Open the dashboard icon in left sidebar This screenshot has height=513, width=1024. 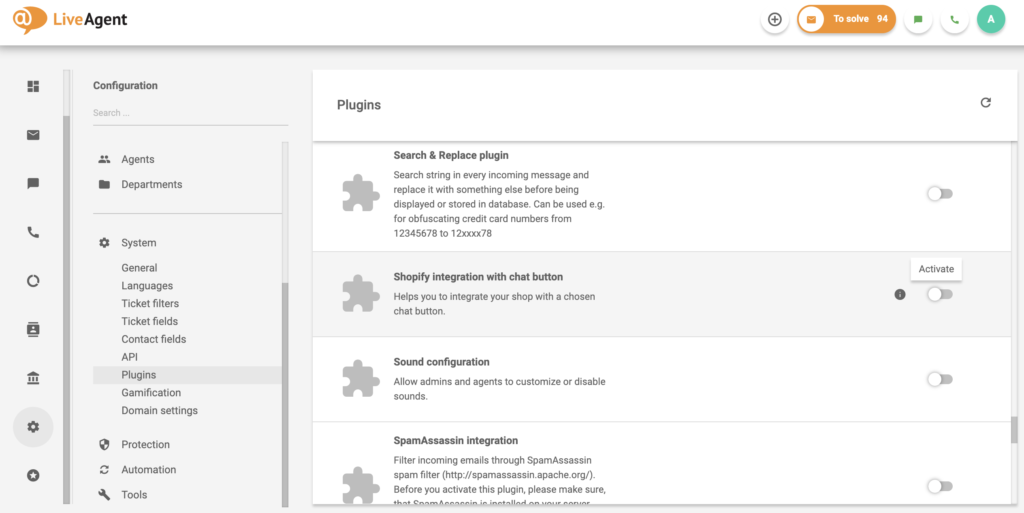[x=33, y=87]
